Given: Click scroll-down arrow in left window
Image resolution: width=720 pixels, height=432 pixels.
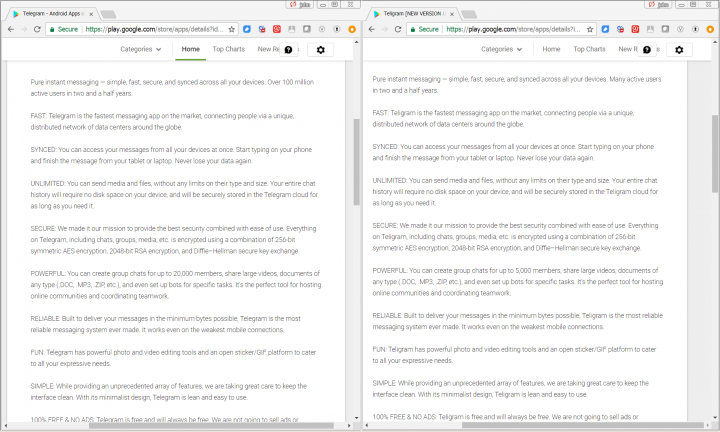Looking at the screenshot, I should [x=357, y=418].
